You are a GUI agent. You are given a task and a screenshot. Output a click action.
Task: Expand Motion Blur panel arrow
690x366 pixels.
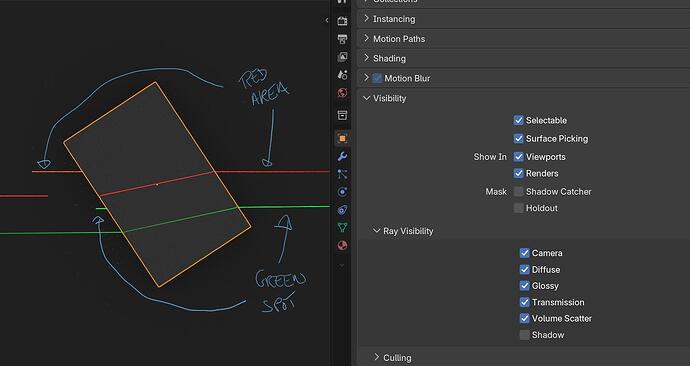point(366,78)
